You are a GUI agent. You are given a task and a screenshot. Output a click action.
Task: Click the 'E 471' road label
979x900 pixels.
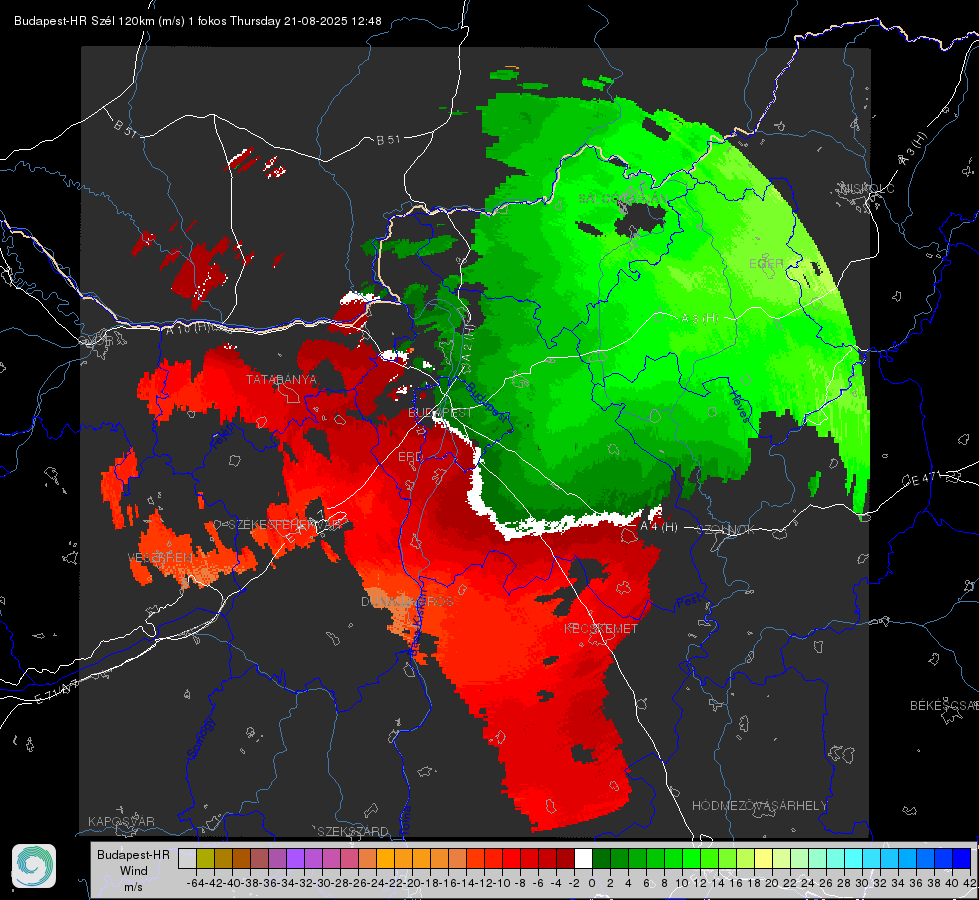pyautogui.click(x=923, y=480)
